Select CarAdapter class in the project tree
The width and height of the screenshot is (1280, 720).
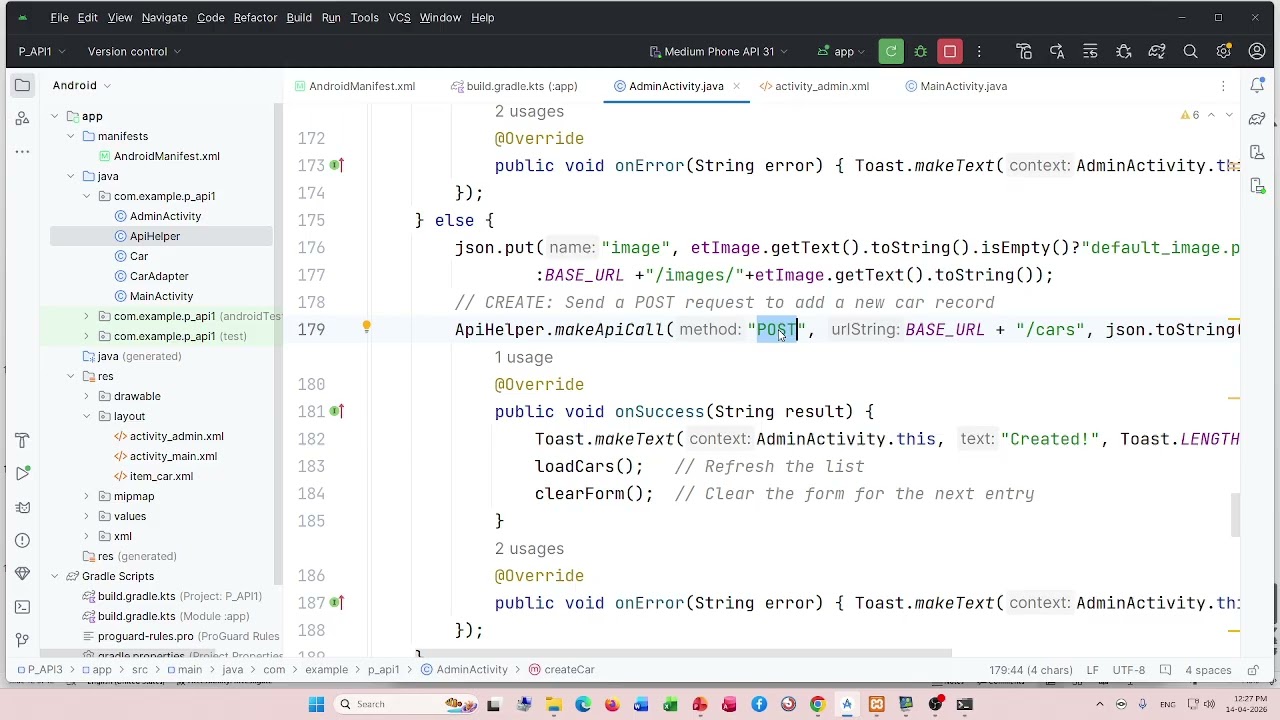coord(159,276)
